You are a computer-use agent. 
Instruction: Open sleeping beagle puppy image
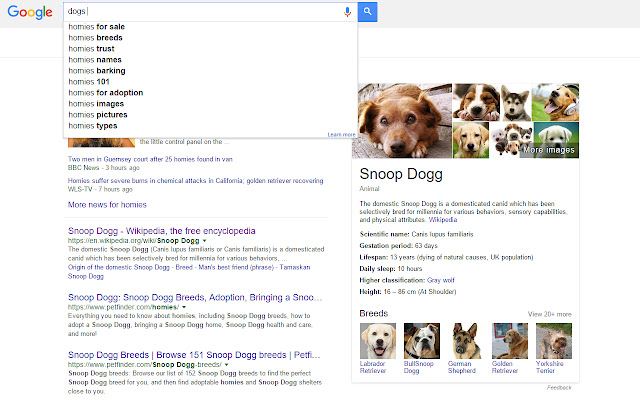(x=476, y=102)
